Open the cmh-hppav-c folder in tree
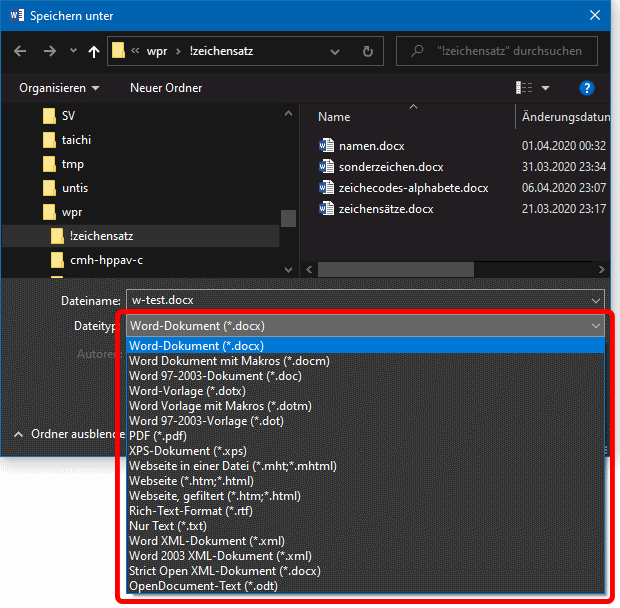 click(106, 260)
